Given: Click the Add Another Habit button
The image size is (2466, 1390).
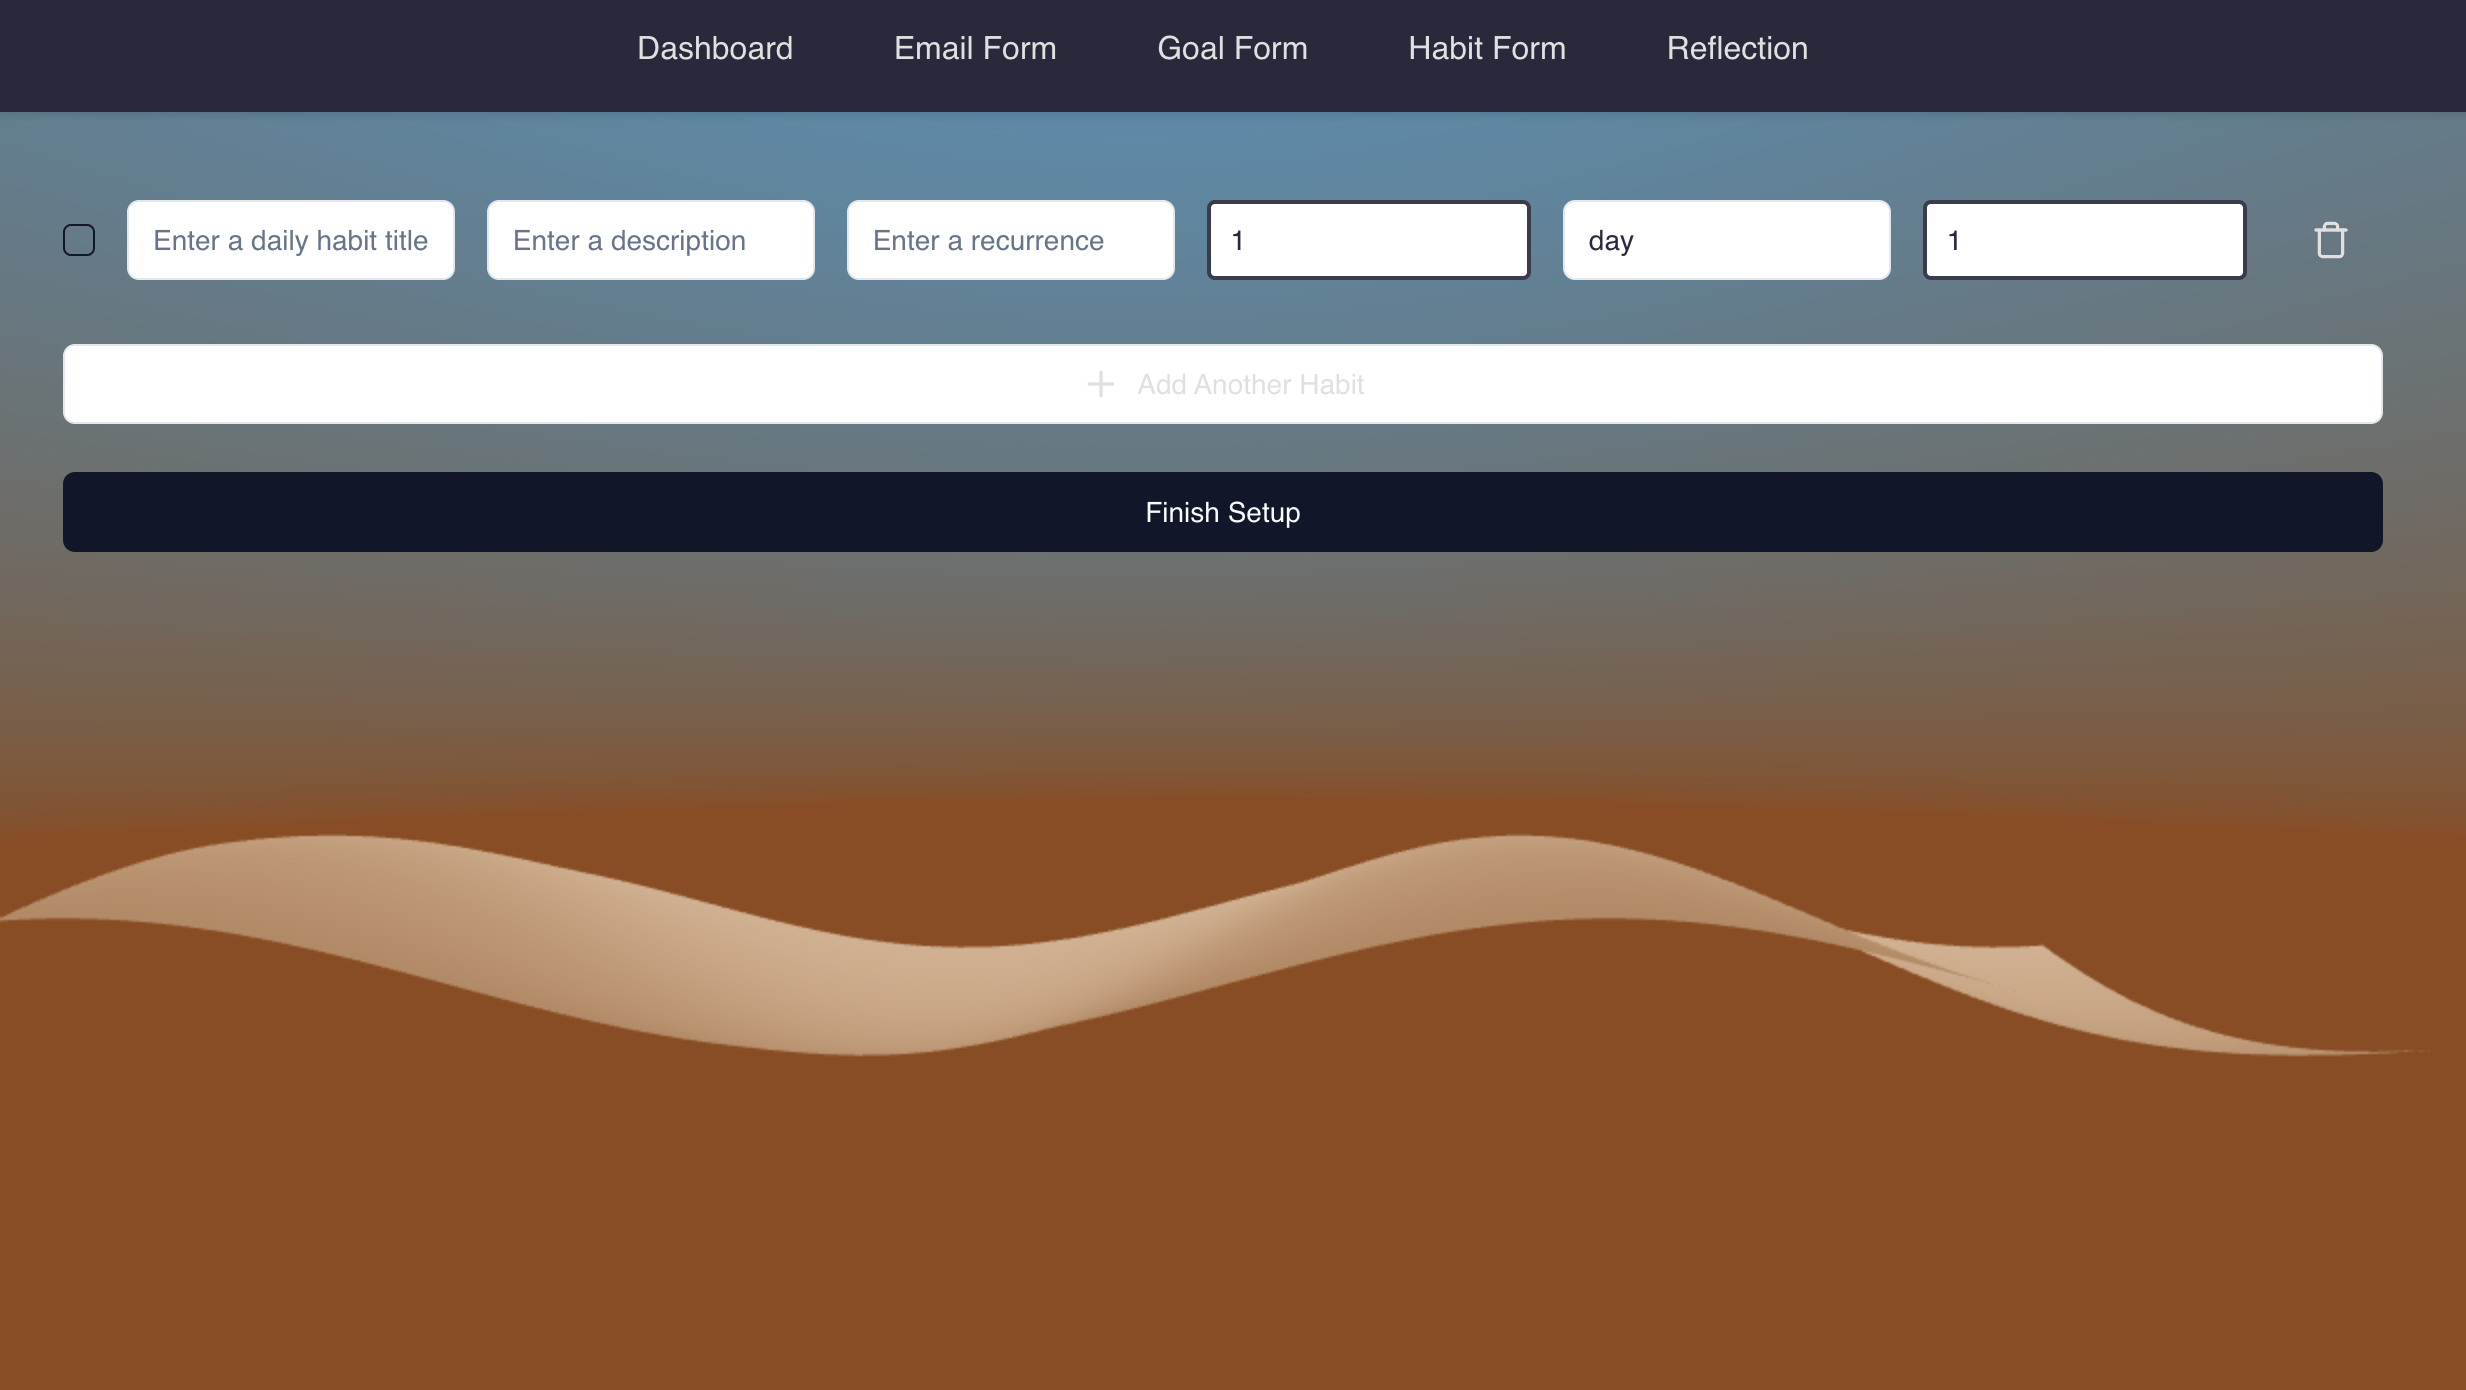Looking at the screenshot, I should coord(1250,384).
